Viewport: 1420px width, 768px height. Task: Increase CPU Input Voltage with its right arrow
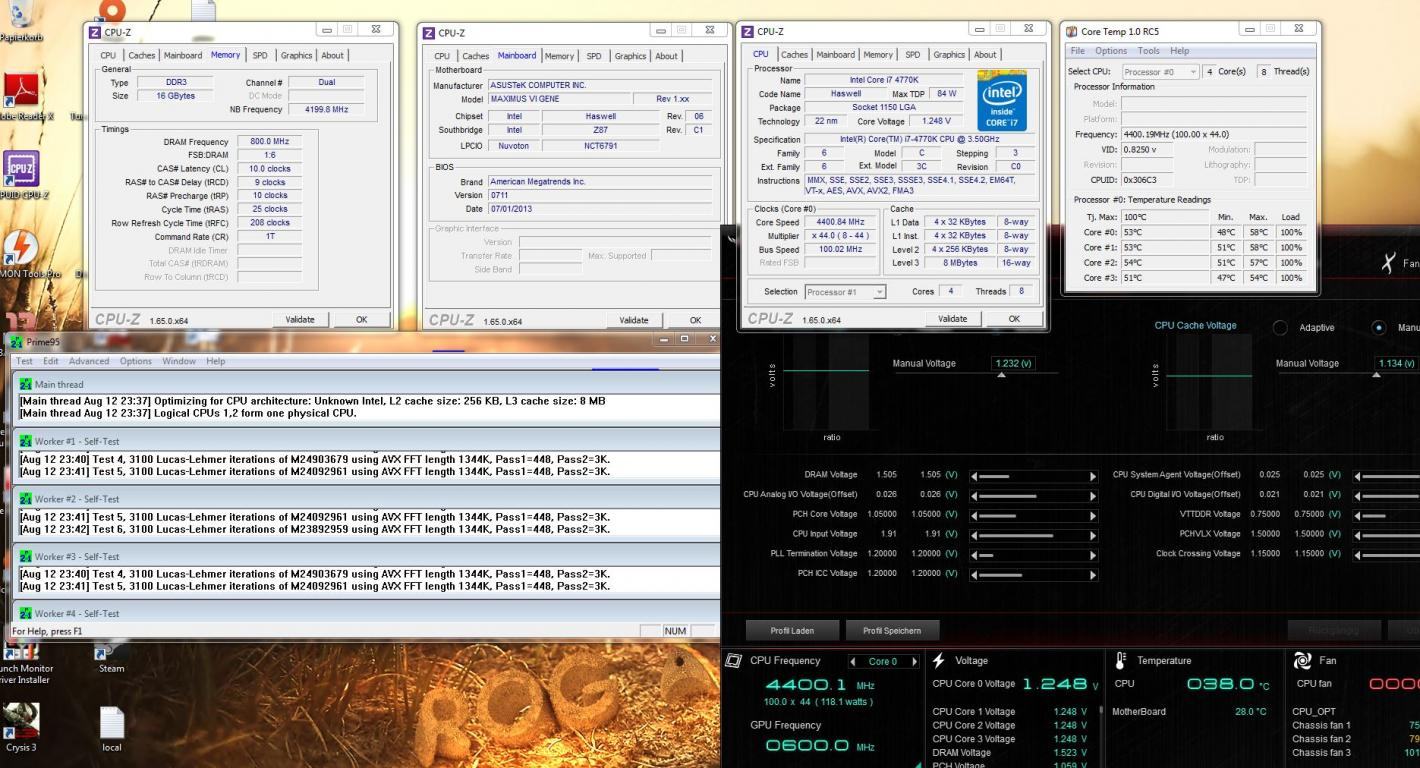(1093, 534)
